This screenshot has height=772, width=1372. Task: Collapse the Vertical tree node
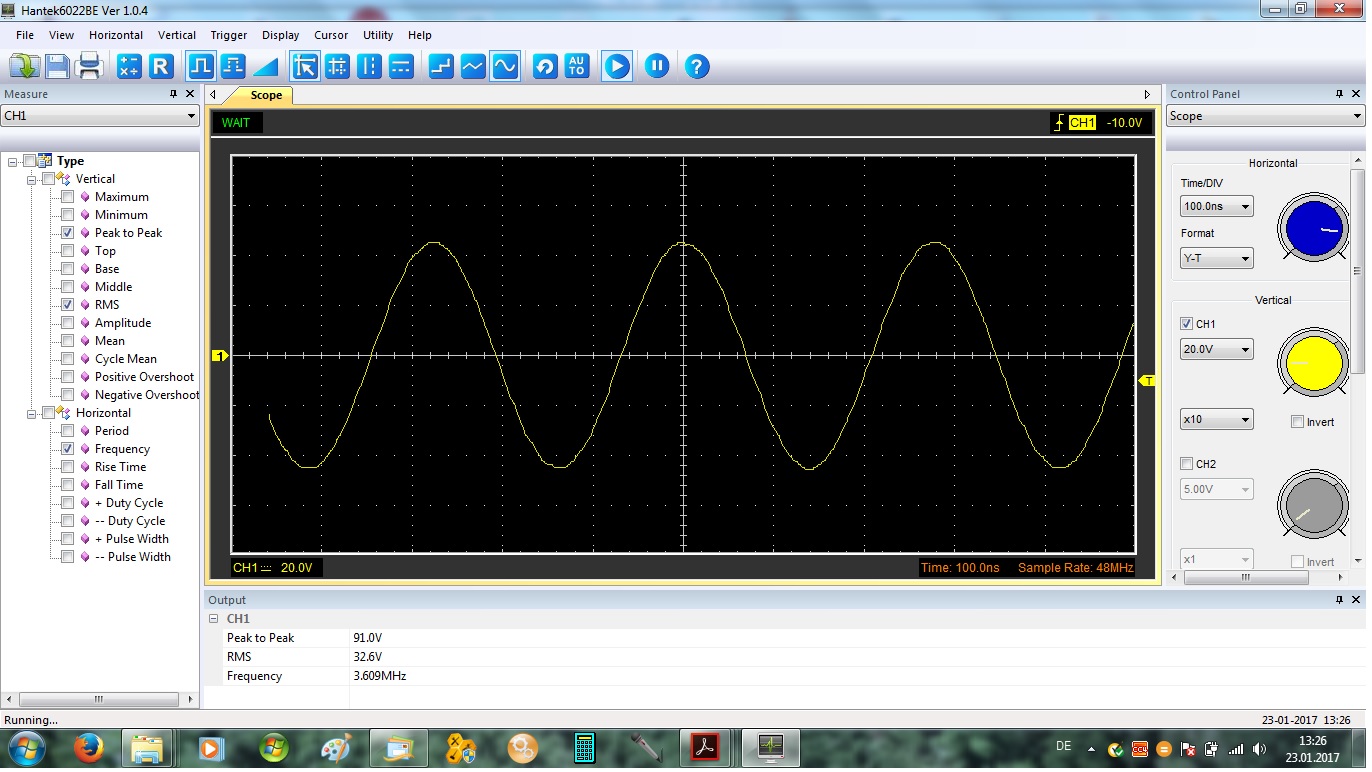[33, 179]
